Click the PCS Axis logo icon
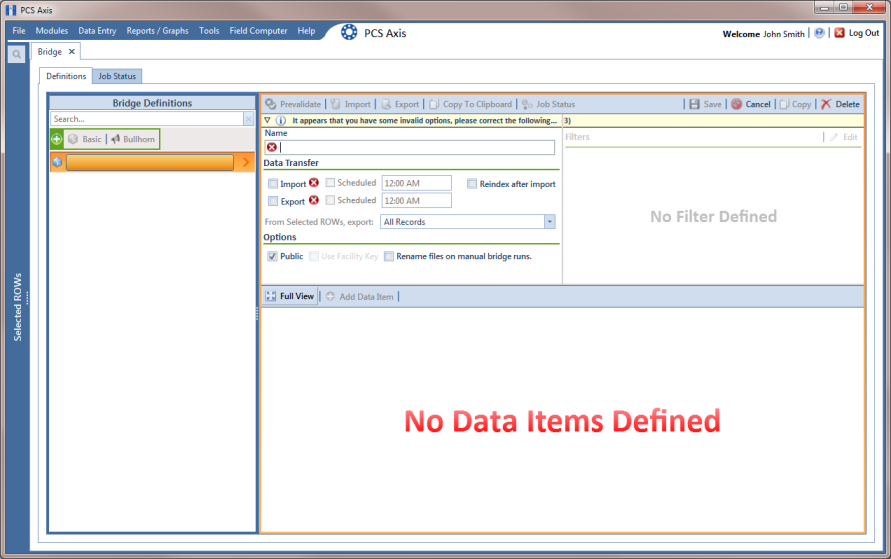Viewport: 891px width, 559px height. [x=349, y=32]
